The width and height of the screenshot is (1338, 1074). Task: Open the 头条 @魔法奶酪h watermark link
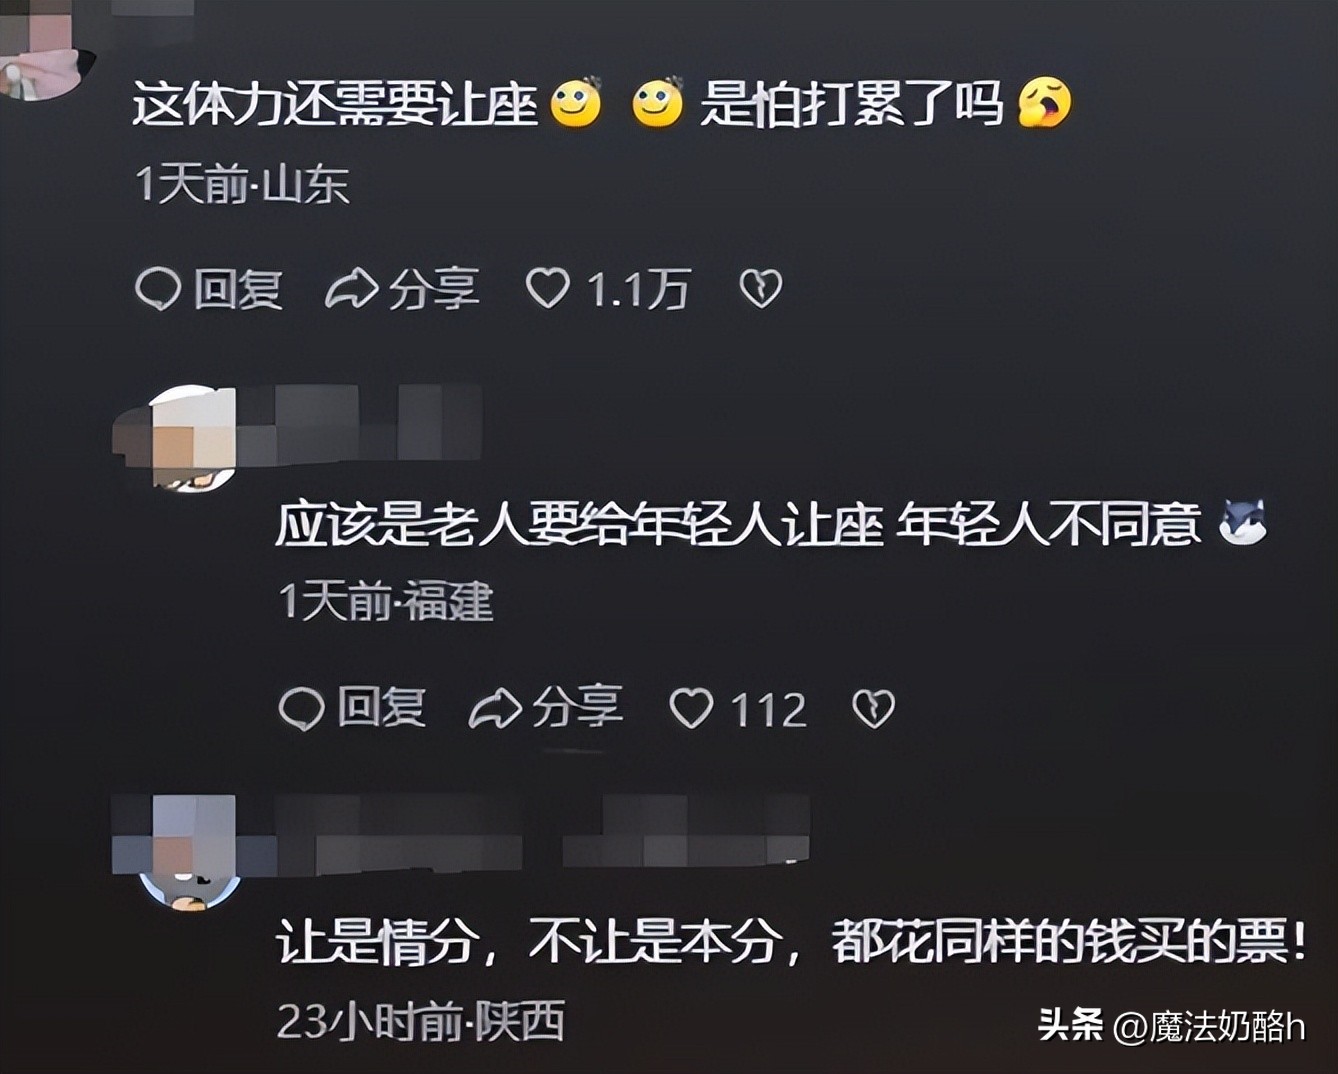click(x=1172, y=1025)
